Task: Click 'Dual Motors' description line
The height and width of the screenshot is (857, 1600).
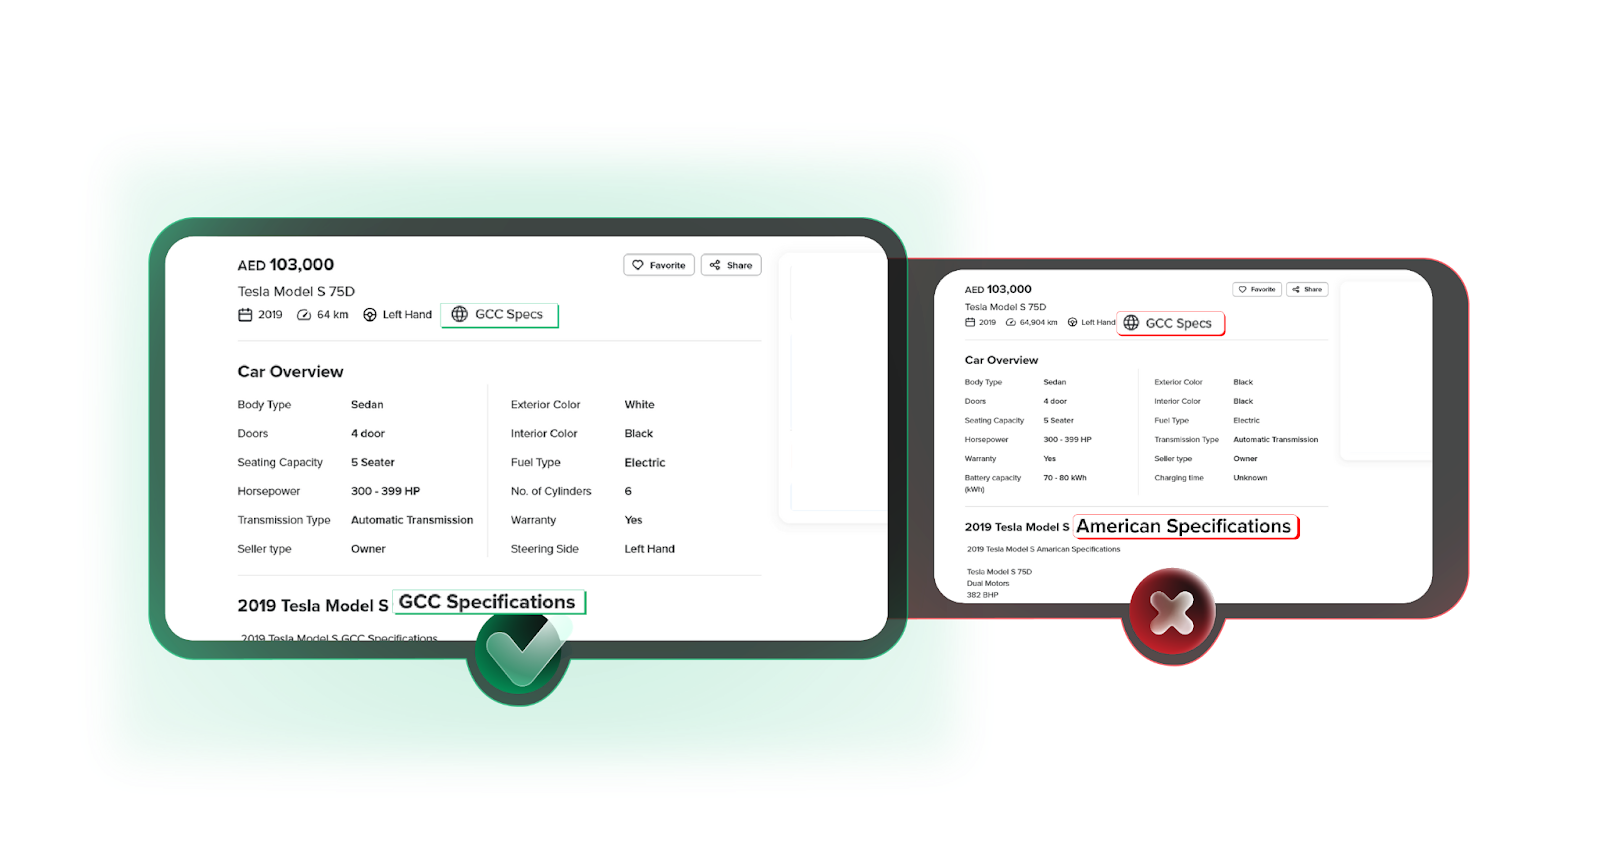Action: (988, 583)
